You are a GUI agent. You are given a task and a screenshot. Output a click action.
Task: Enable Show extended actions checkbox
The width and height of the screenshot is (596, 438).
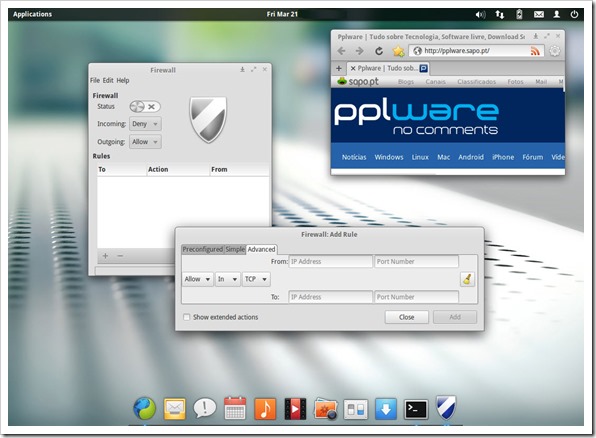pos(187,317)
